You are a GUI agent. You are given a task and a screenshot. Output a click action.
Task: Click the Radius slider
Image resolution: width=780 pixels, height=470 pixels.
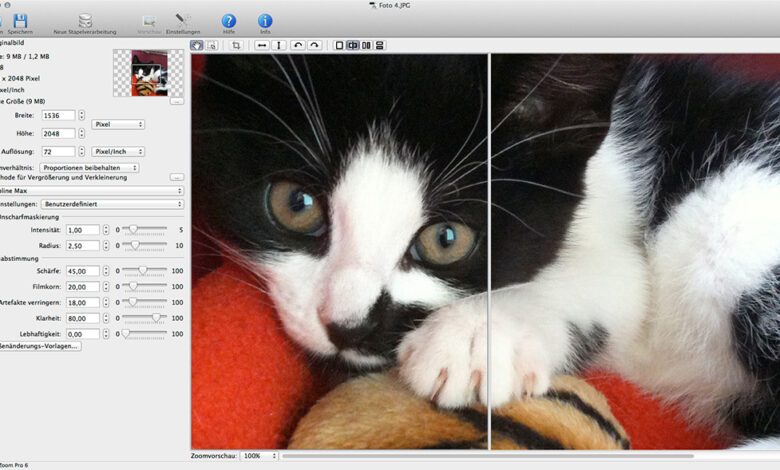pyautogui.click(x=144, y=245)
